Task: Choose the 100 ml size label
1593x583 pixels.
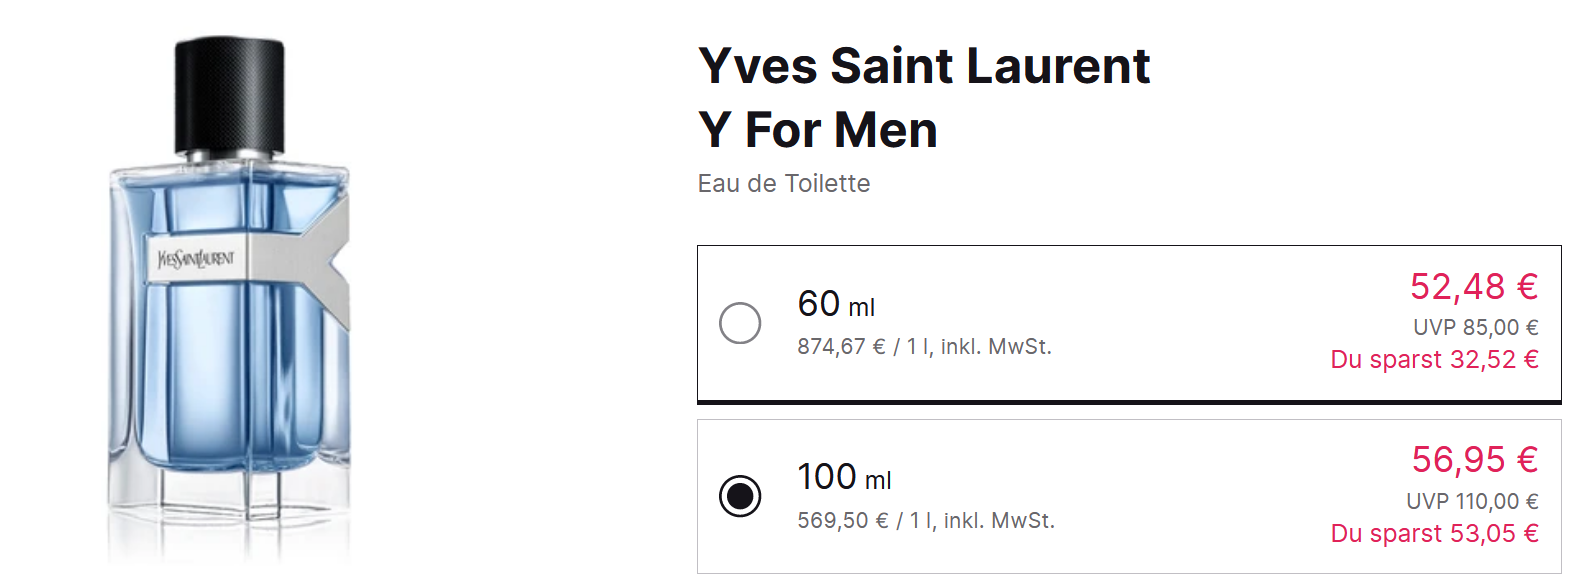Action: coord(844,478)
